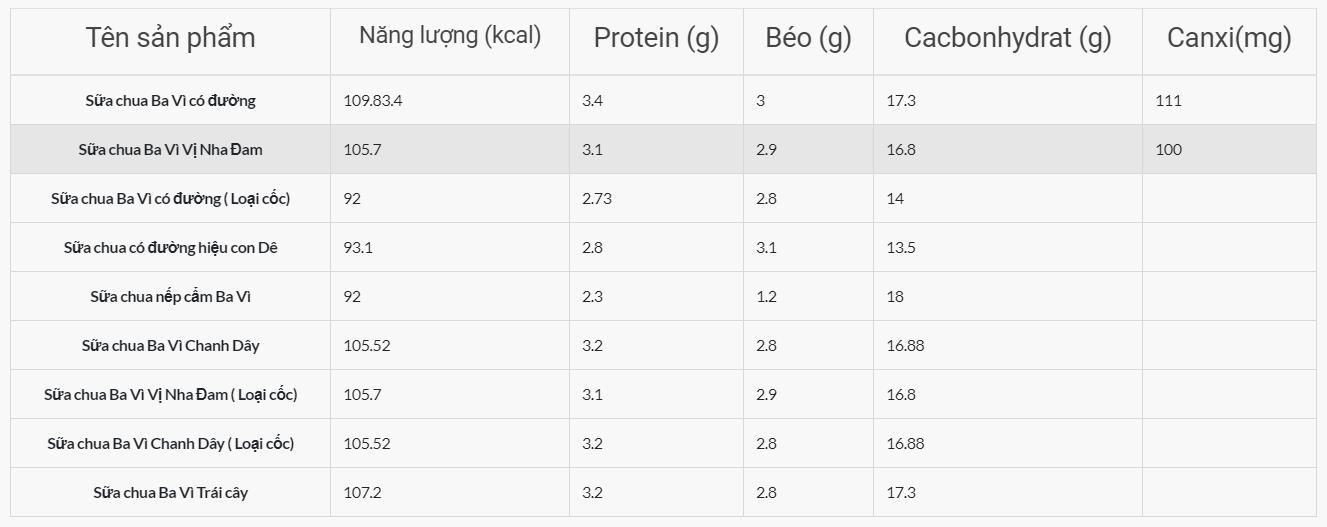
Task: Click the 'Béo (g)' column header
Action: pos(808,38)
